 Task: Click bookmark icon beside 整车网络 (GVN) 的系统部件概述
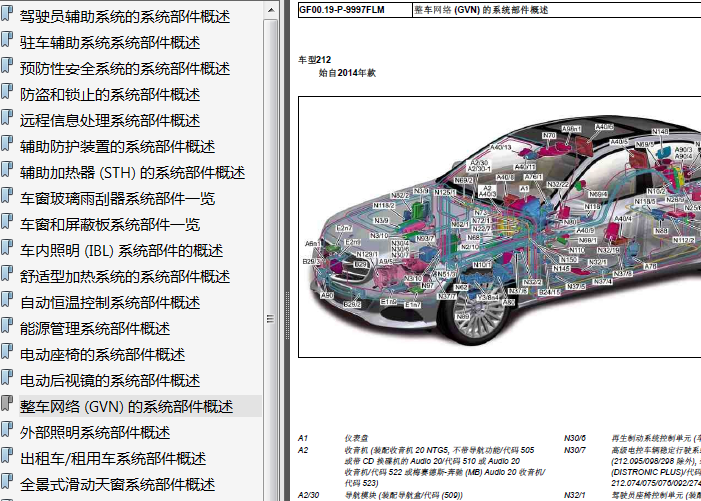tap(7, 403)
